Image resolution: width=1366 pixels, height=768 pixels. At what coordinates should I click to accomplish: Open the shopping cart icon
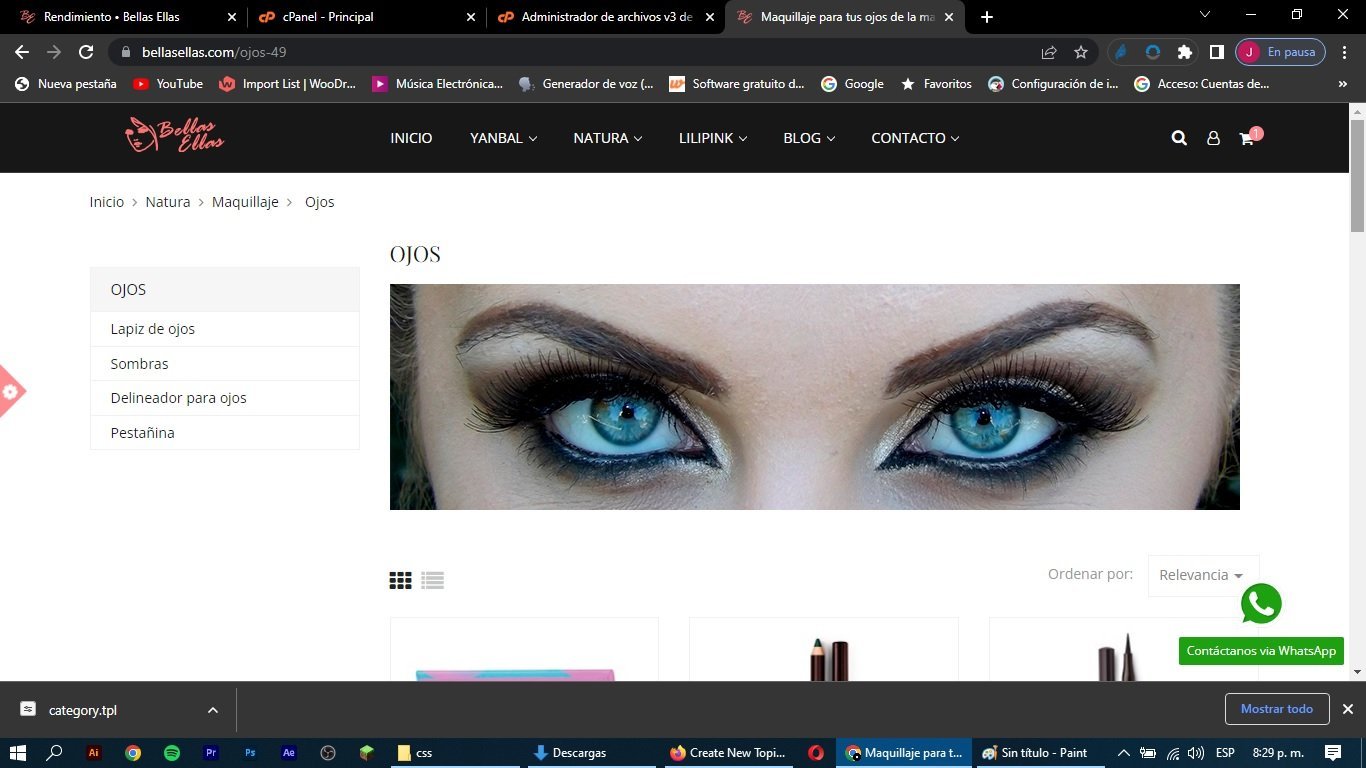tap(1247, 138)
